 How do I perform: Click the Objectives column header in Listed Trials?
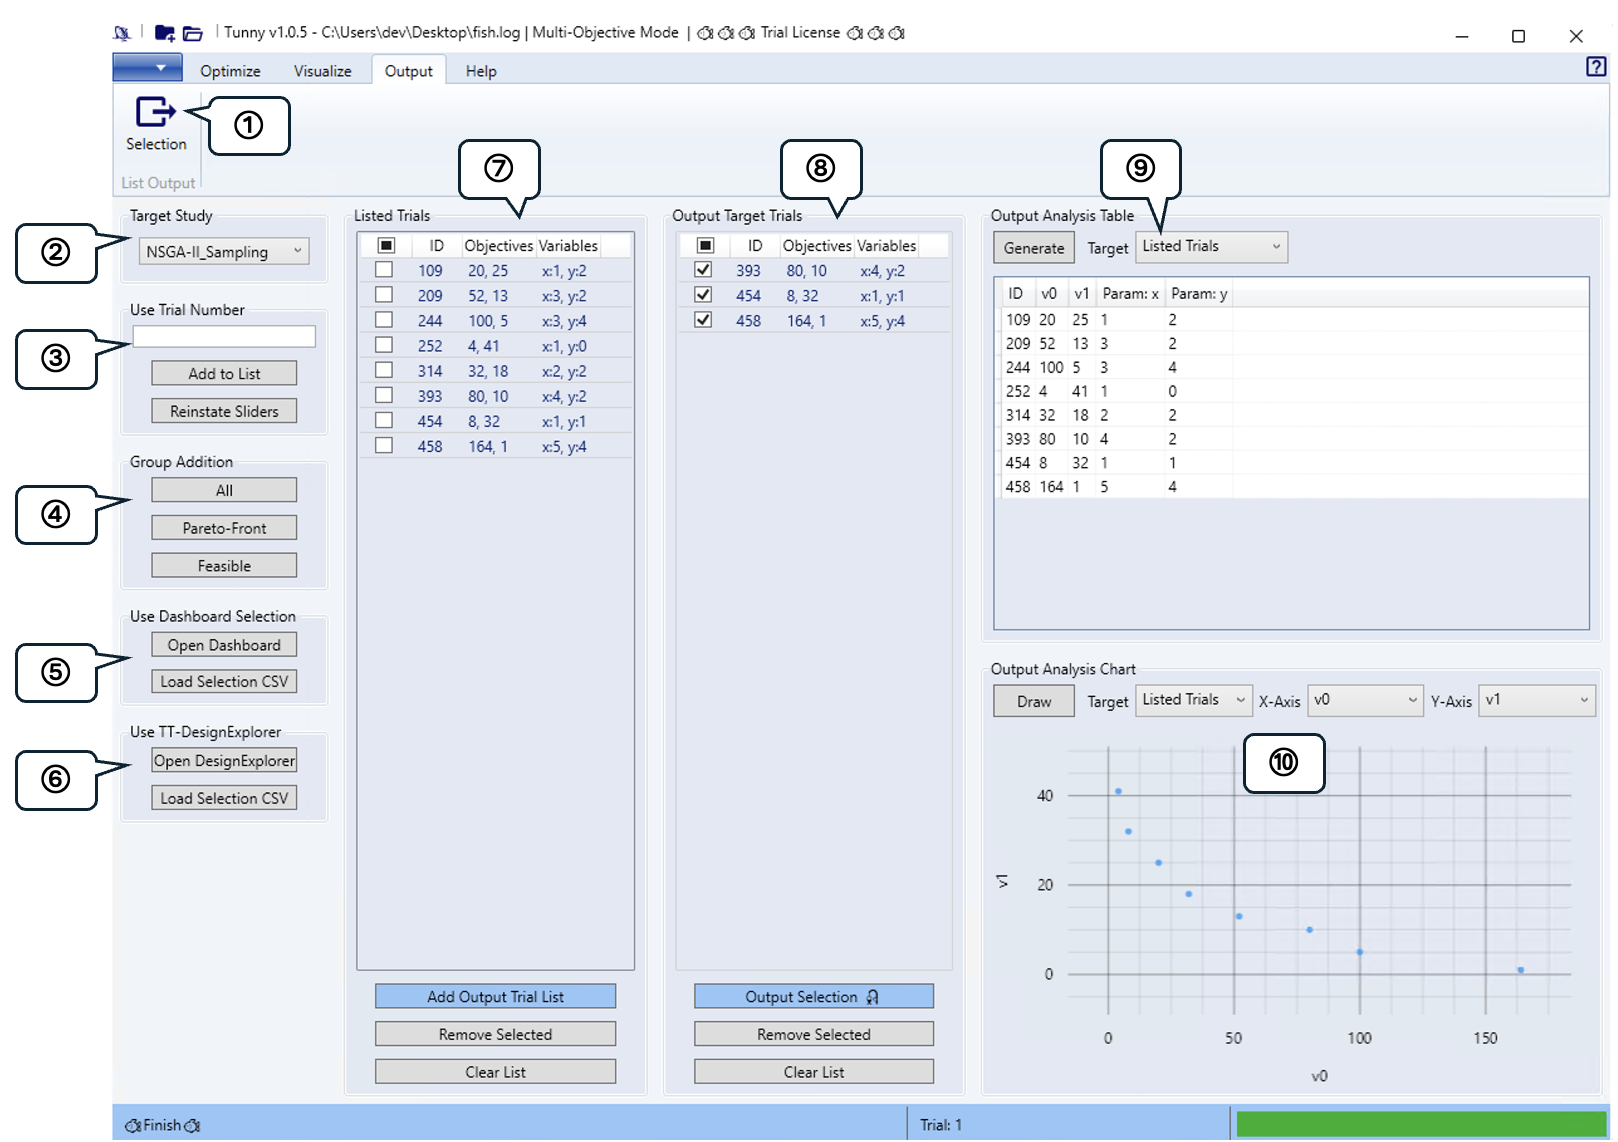[x=498, y=245]
